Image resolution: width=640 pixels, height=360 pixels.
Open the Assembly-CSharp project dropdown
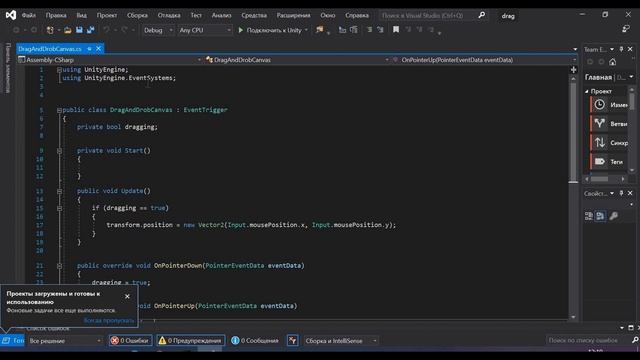point(109,60)
